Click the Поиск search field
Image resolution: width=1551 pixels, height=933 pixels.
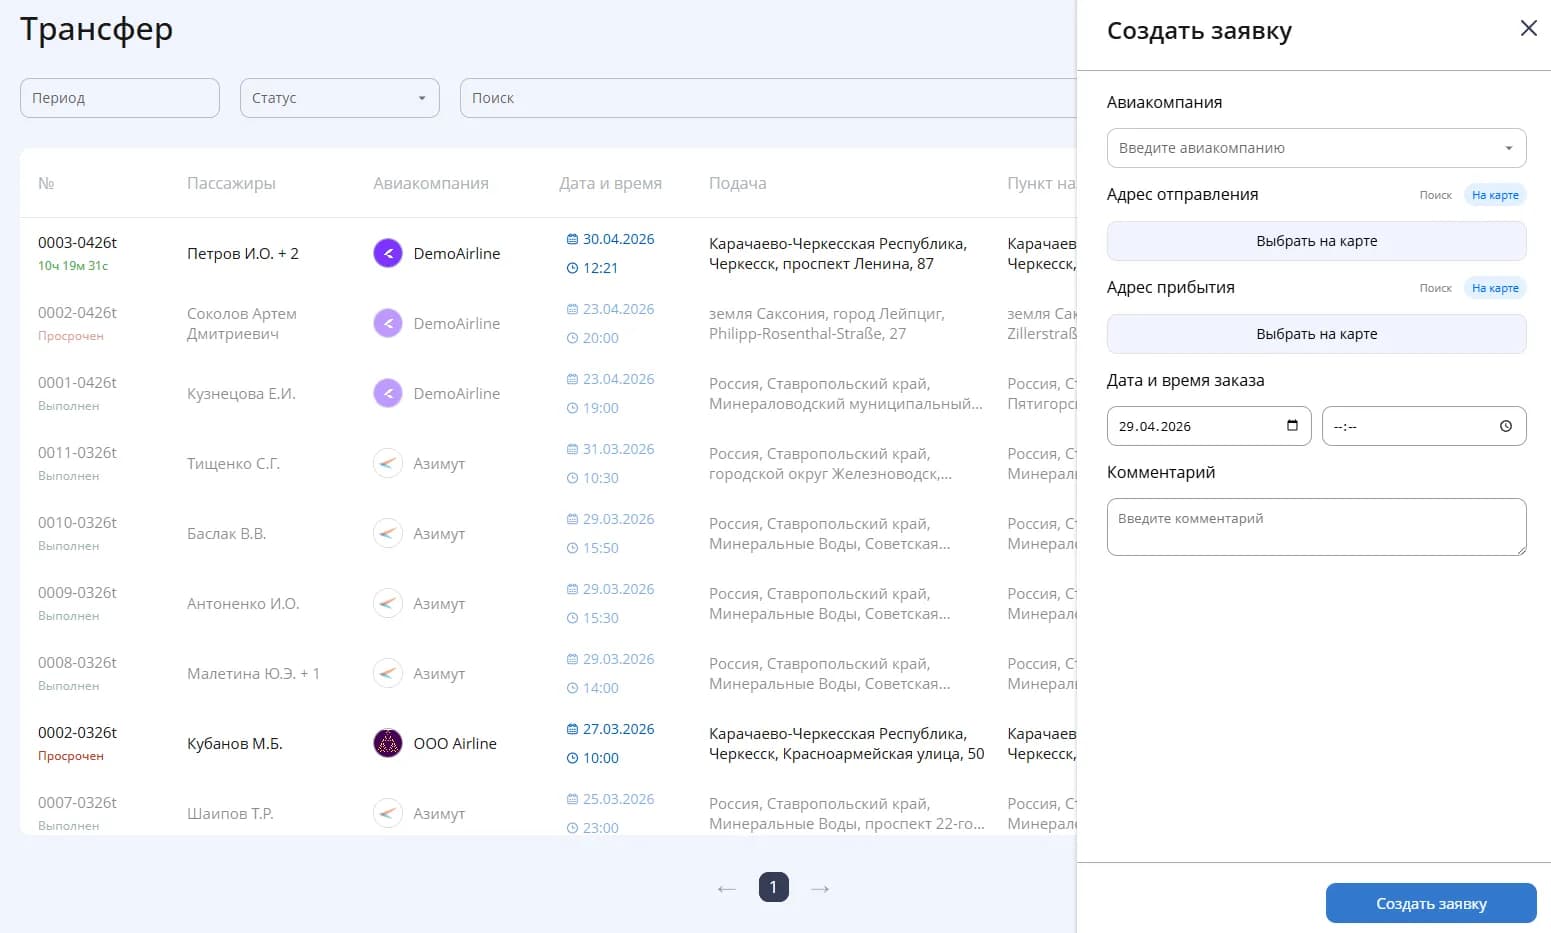pyautogui.click(x=768, y=98)
